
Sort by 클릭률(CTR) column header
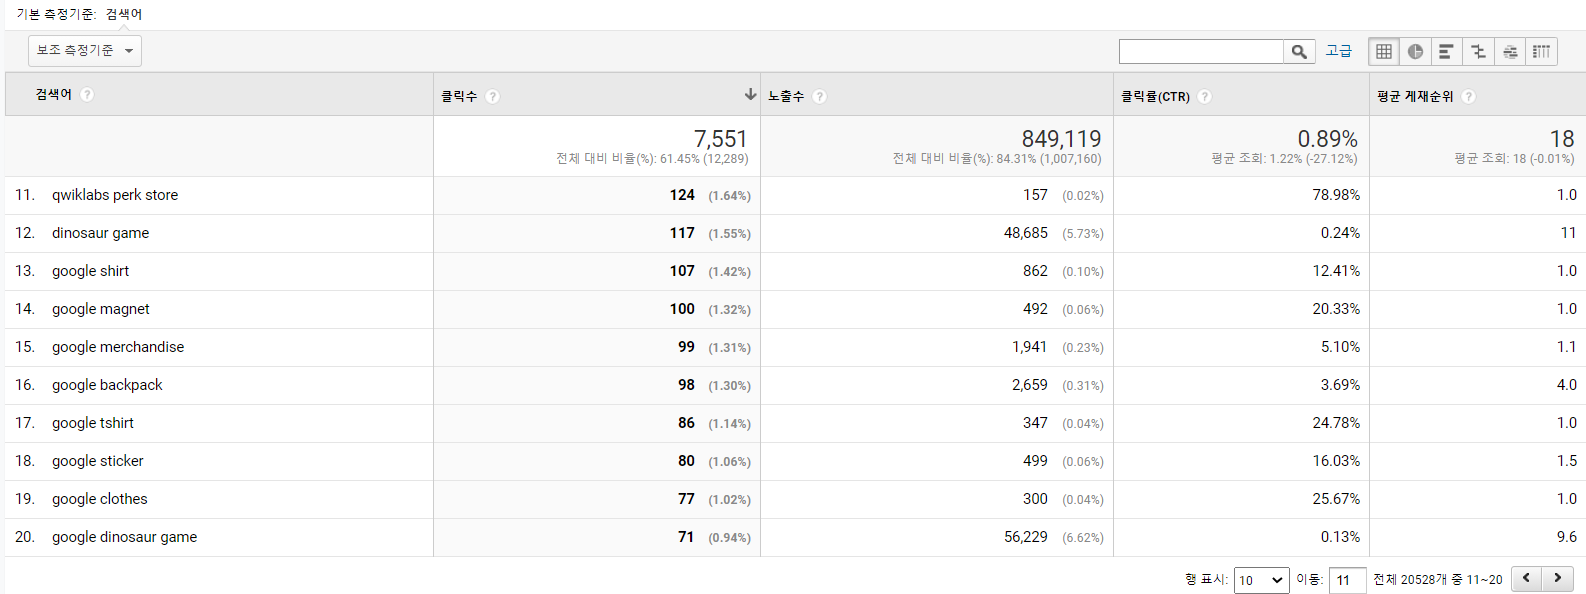[x=1155, y=96]
